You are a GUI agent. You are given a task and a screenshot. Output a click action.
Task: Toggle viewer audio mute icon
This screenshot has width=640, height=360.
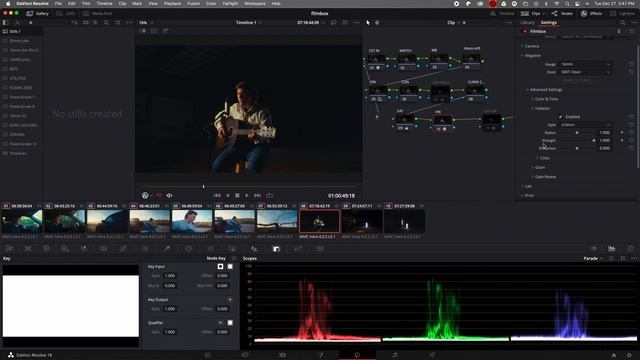(x=169, y=196)
